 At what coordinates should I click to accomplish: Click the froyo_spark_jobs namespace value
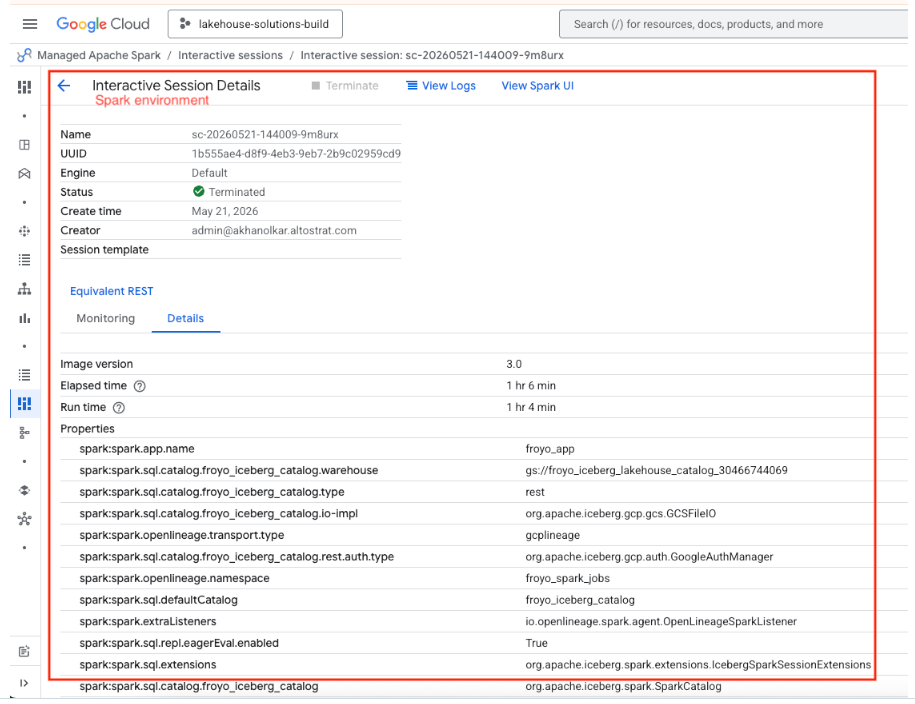(568, 578)
